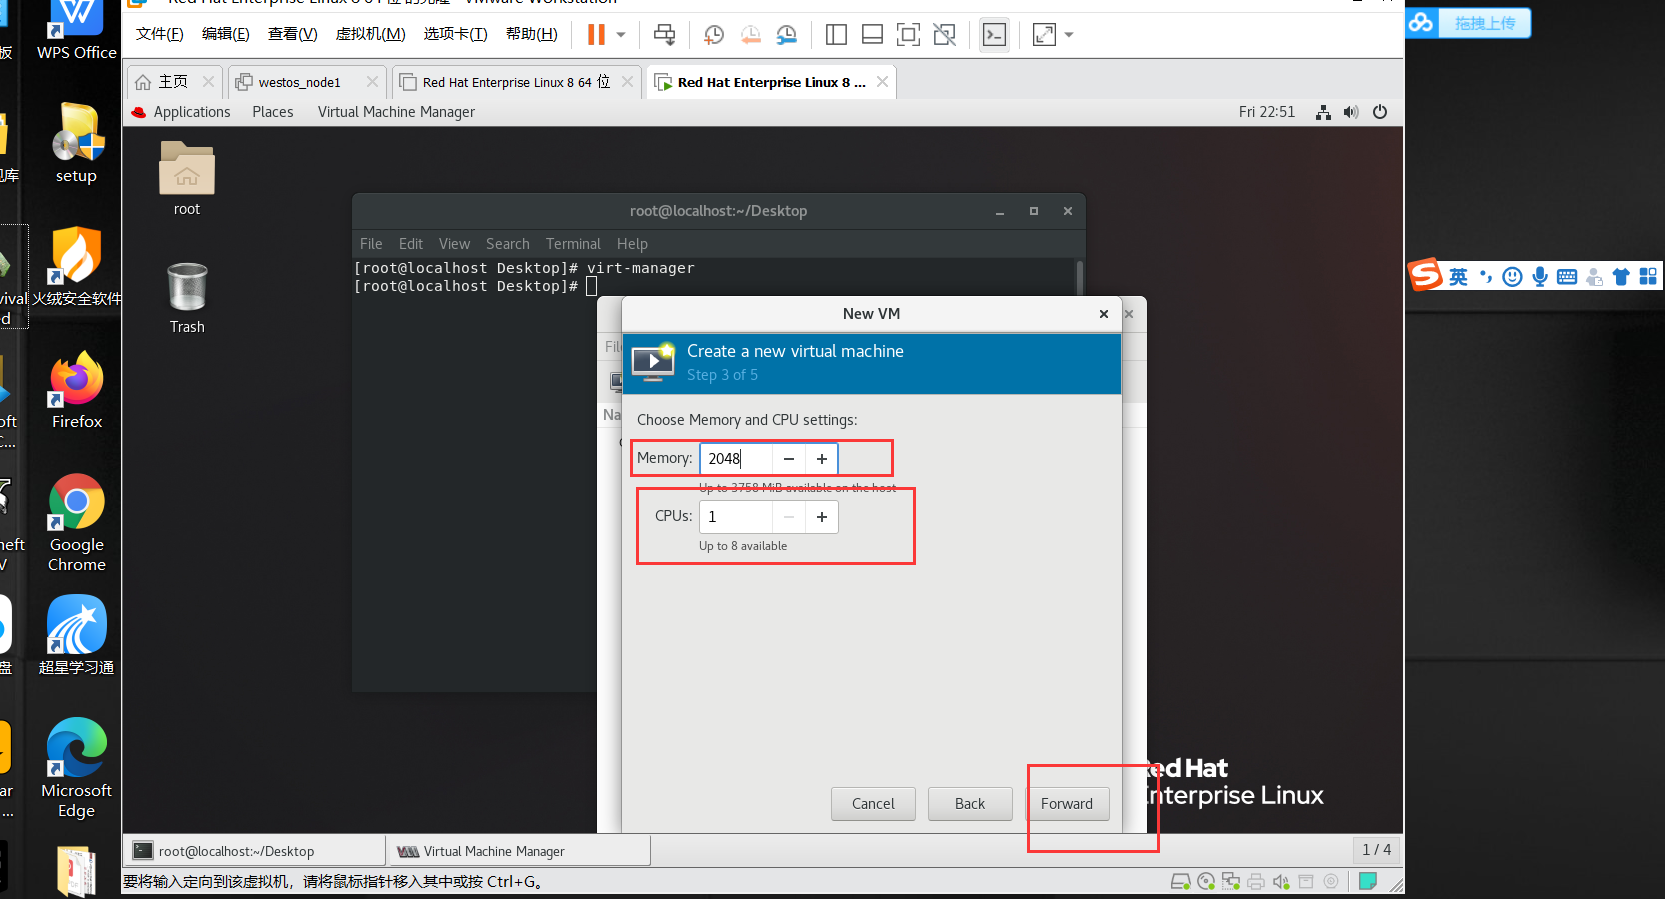Pause the virtual machine with the orange pause icon

[x=596, y=35]
